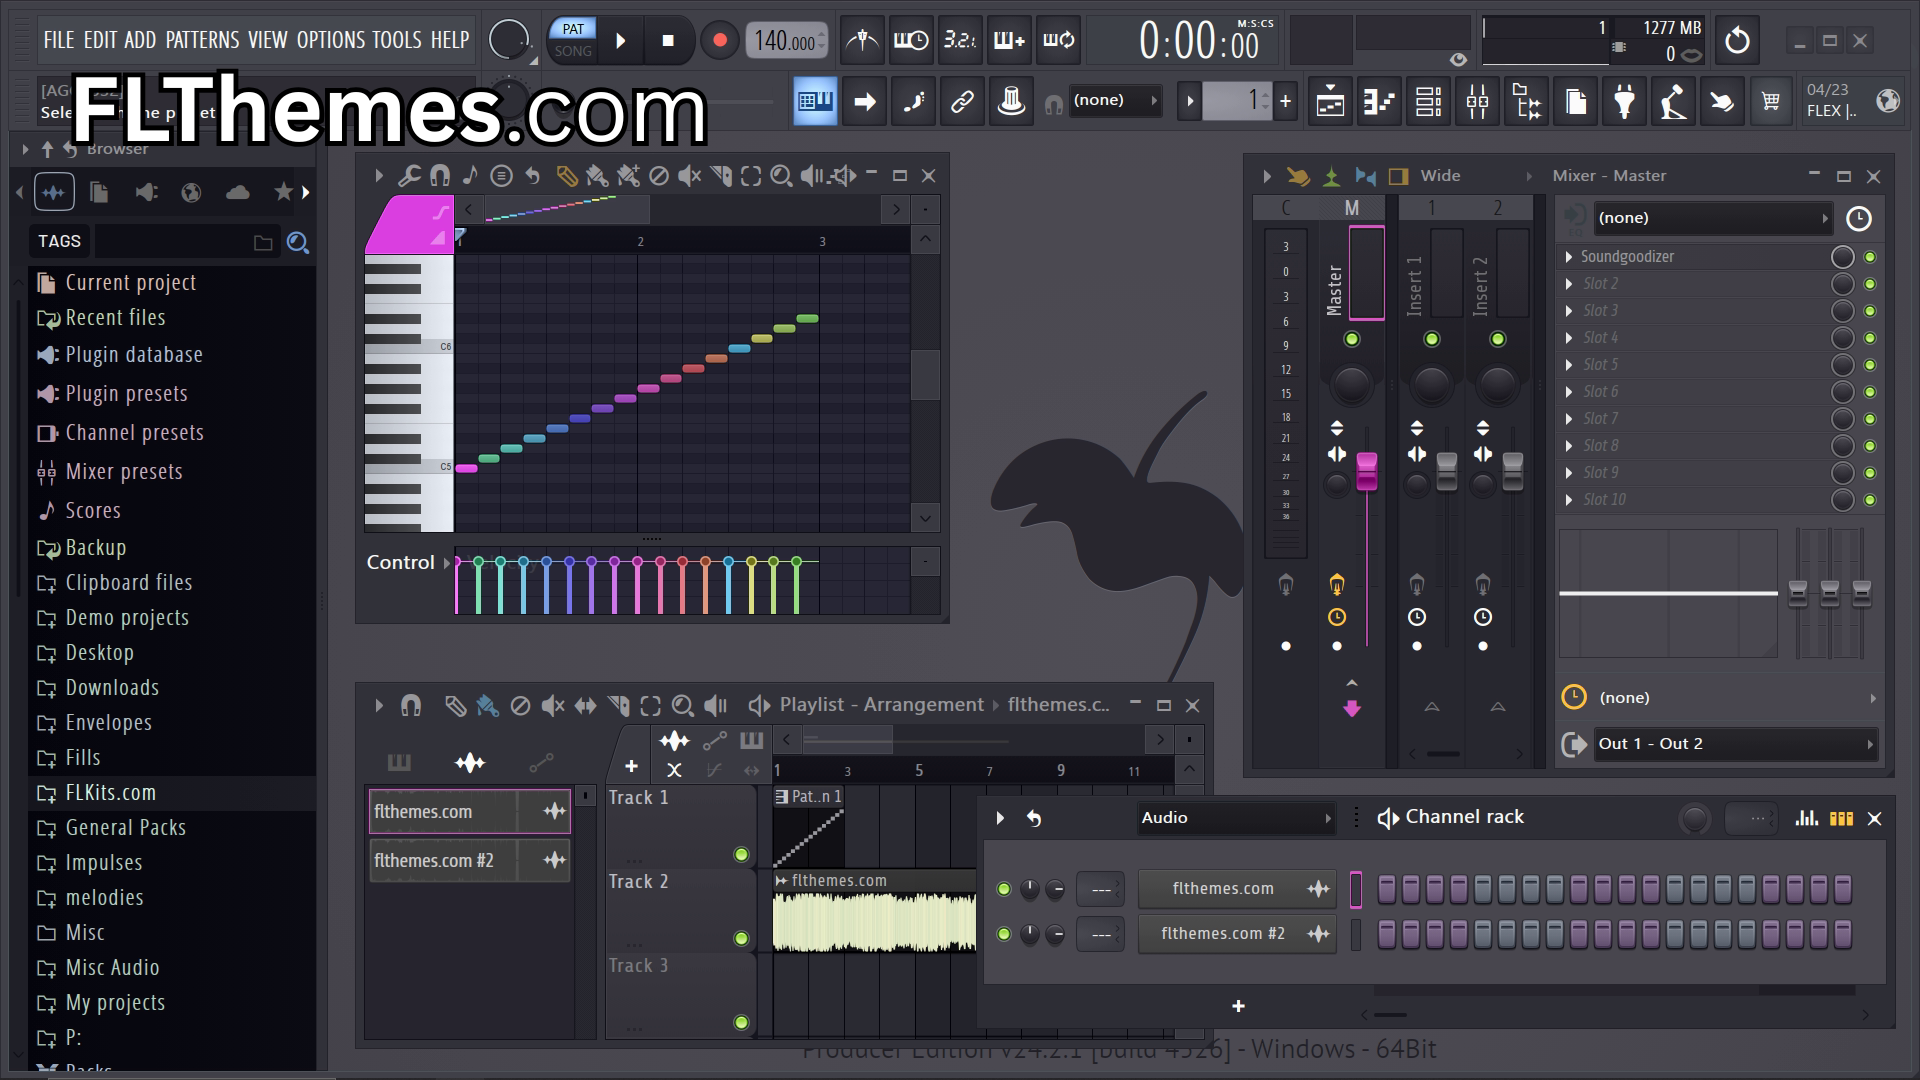Click the flthemes.com #2 channel button
The image size is (1920, 1080).
tap(1236, 934)
